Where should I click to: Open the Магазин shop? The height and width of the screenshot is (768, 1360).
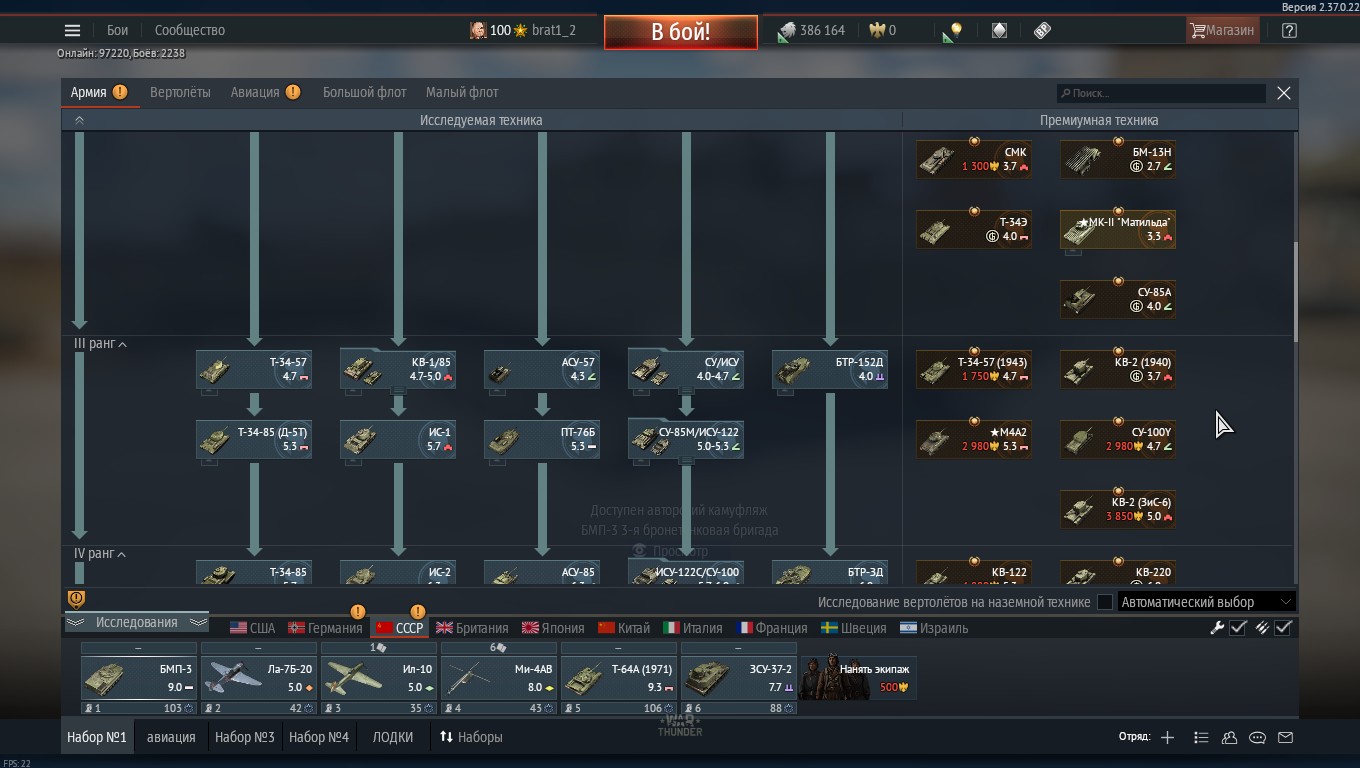pyautogui.click(x=1221, y=30)
